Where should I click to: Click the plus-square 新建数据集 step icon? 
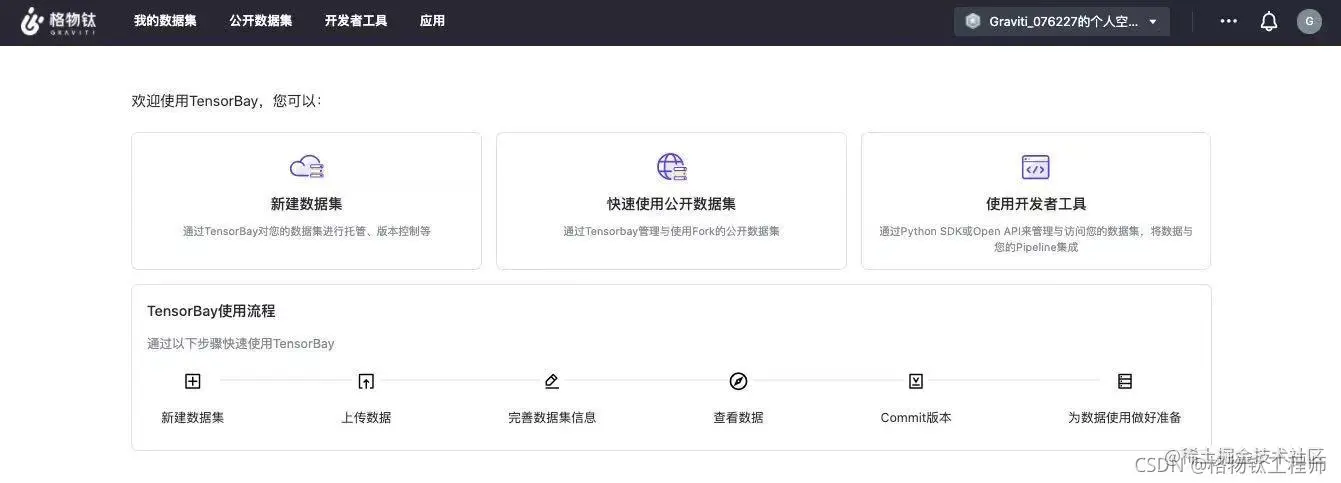(193, 381)
